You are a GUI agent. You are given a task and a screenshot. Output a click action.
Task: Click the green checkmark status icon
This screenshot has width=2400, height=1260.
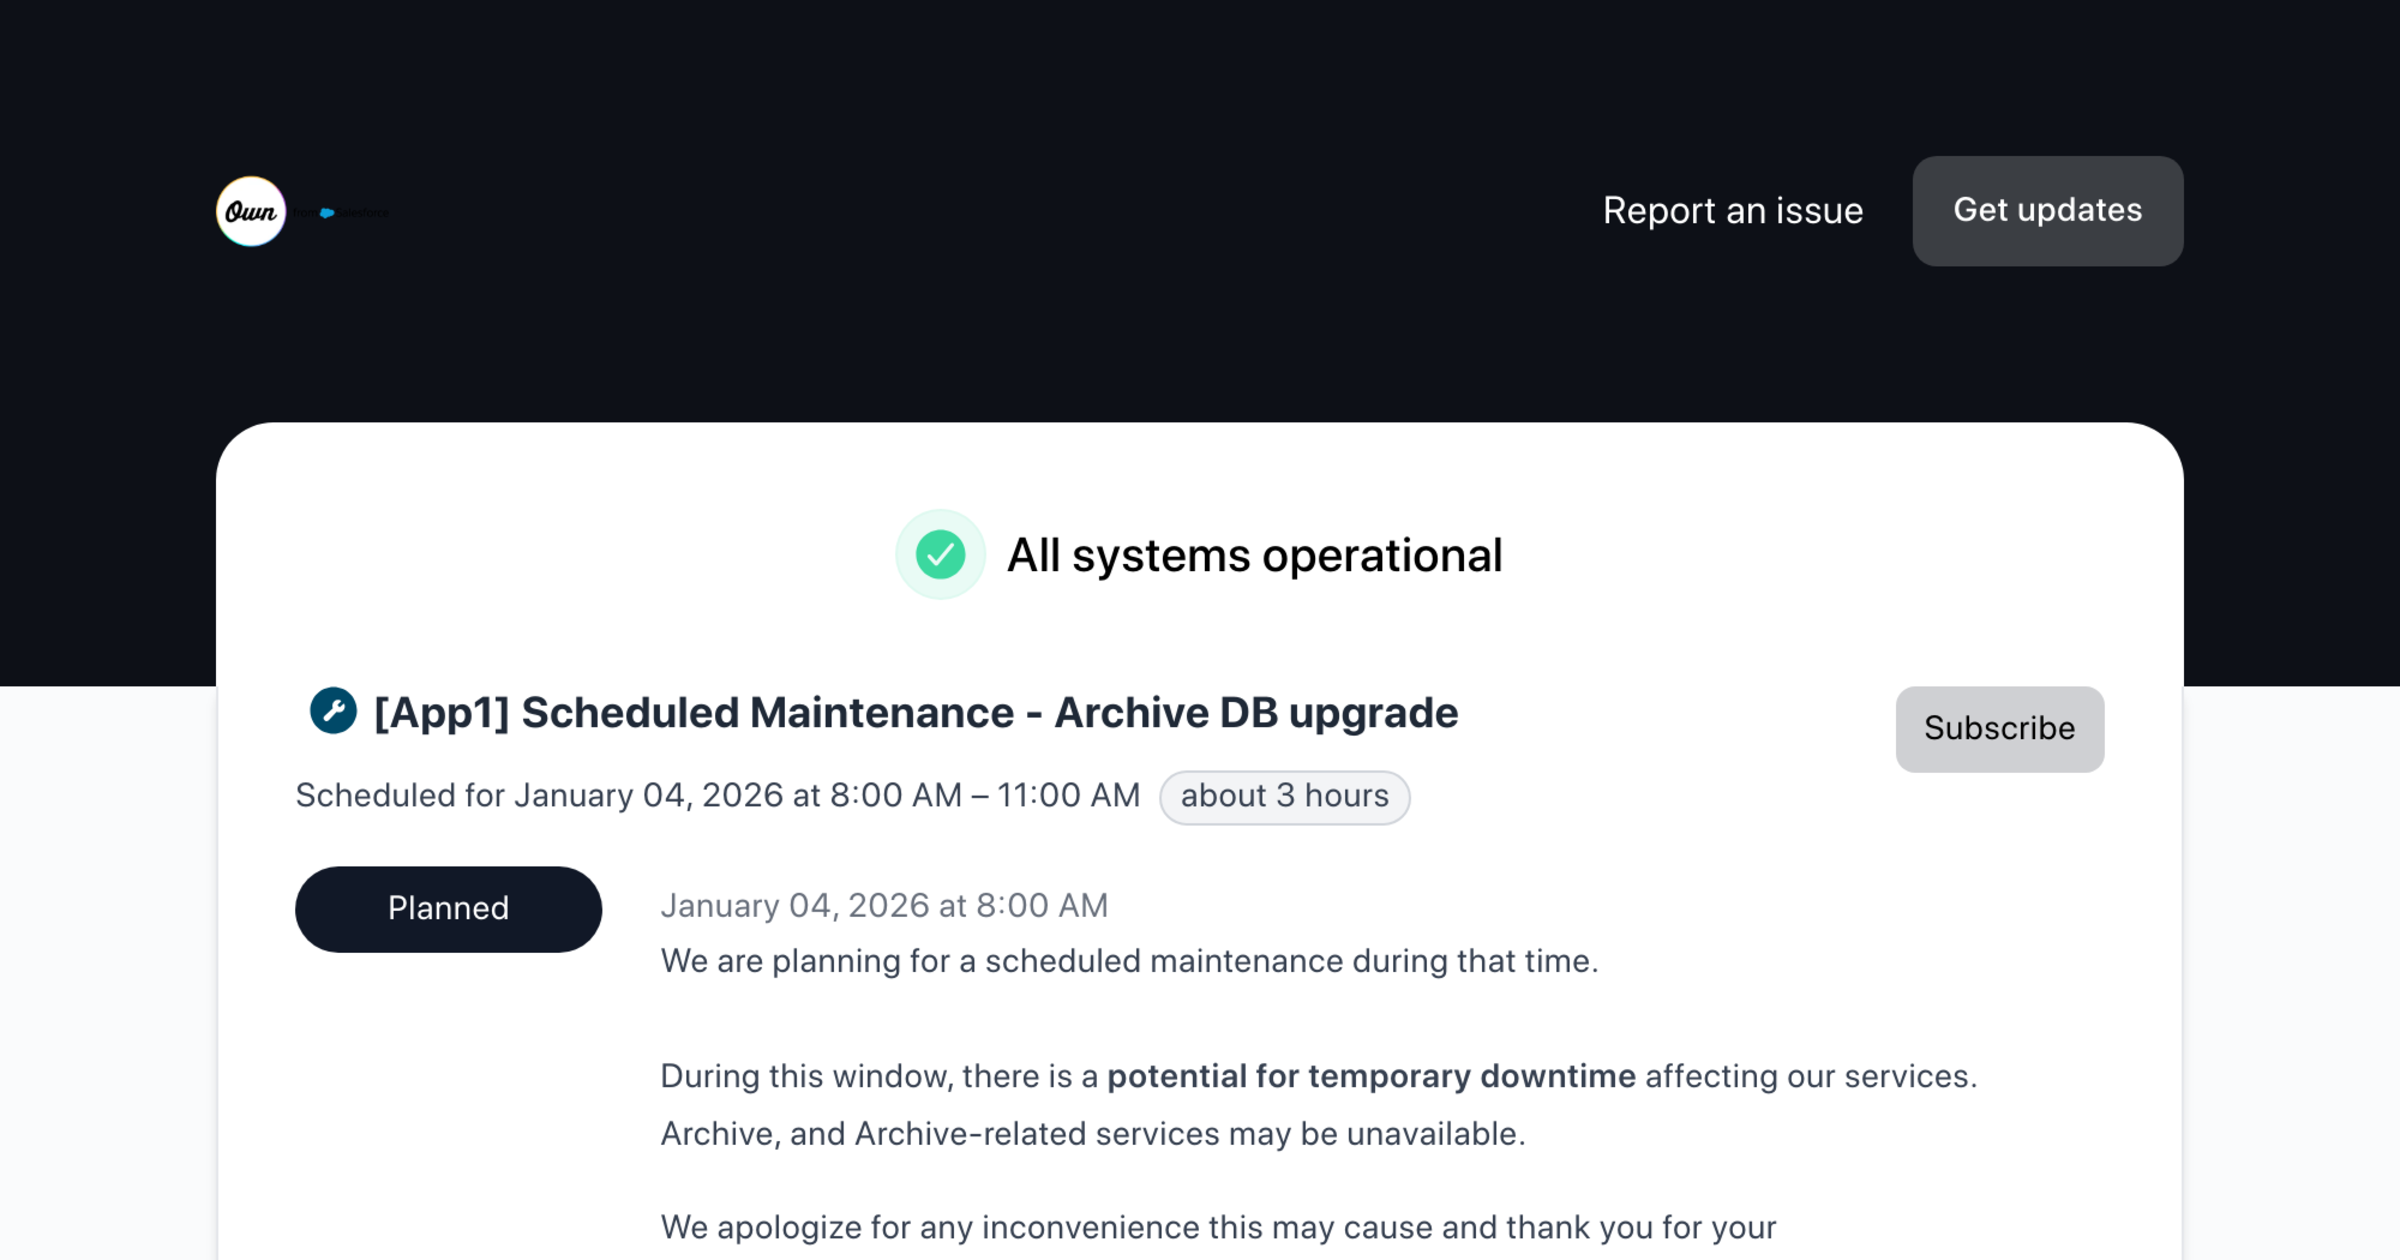point(940,555)
